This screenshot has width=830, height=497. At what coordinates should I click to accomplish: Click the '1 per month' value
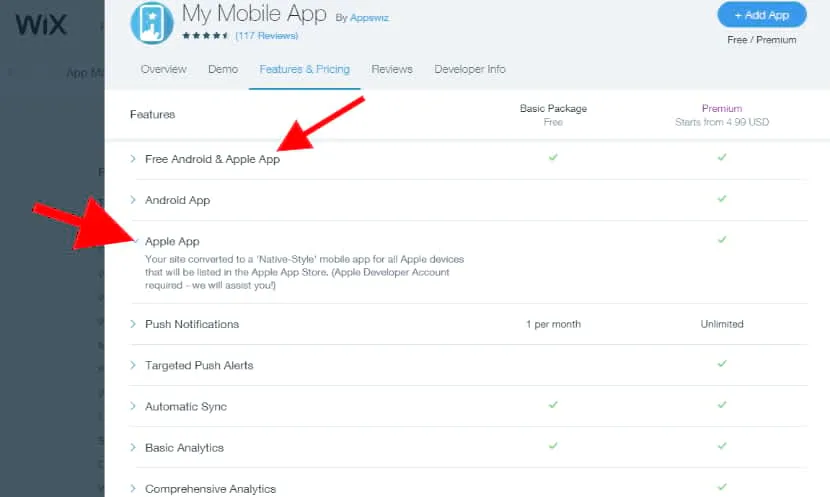(x=553, y=324)
